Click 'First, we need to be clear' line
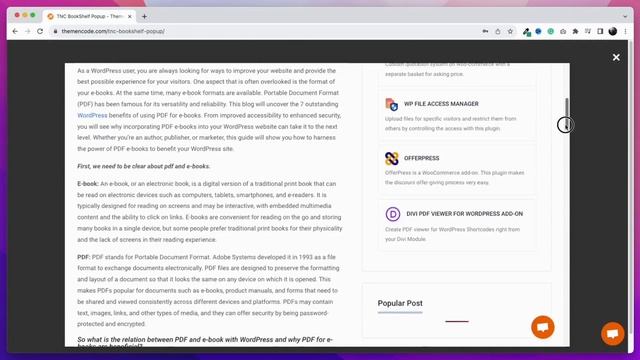 144,166
